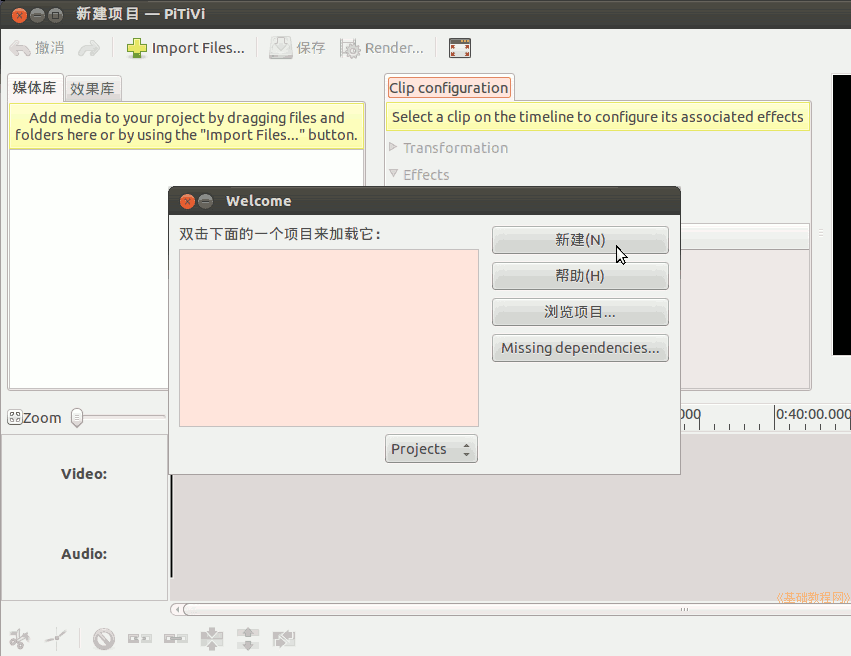The width and height of the screenshot is (851, 656).
Task: Click the timeline Zoom slider handle
Action: (x=77, y=418)
